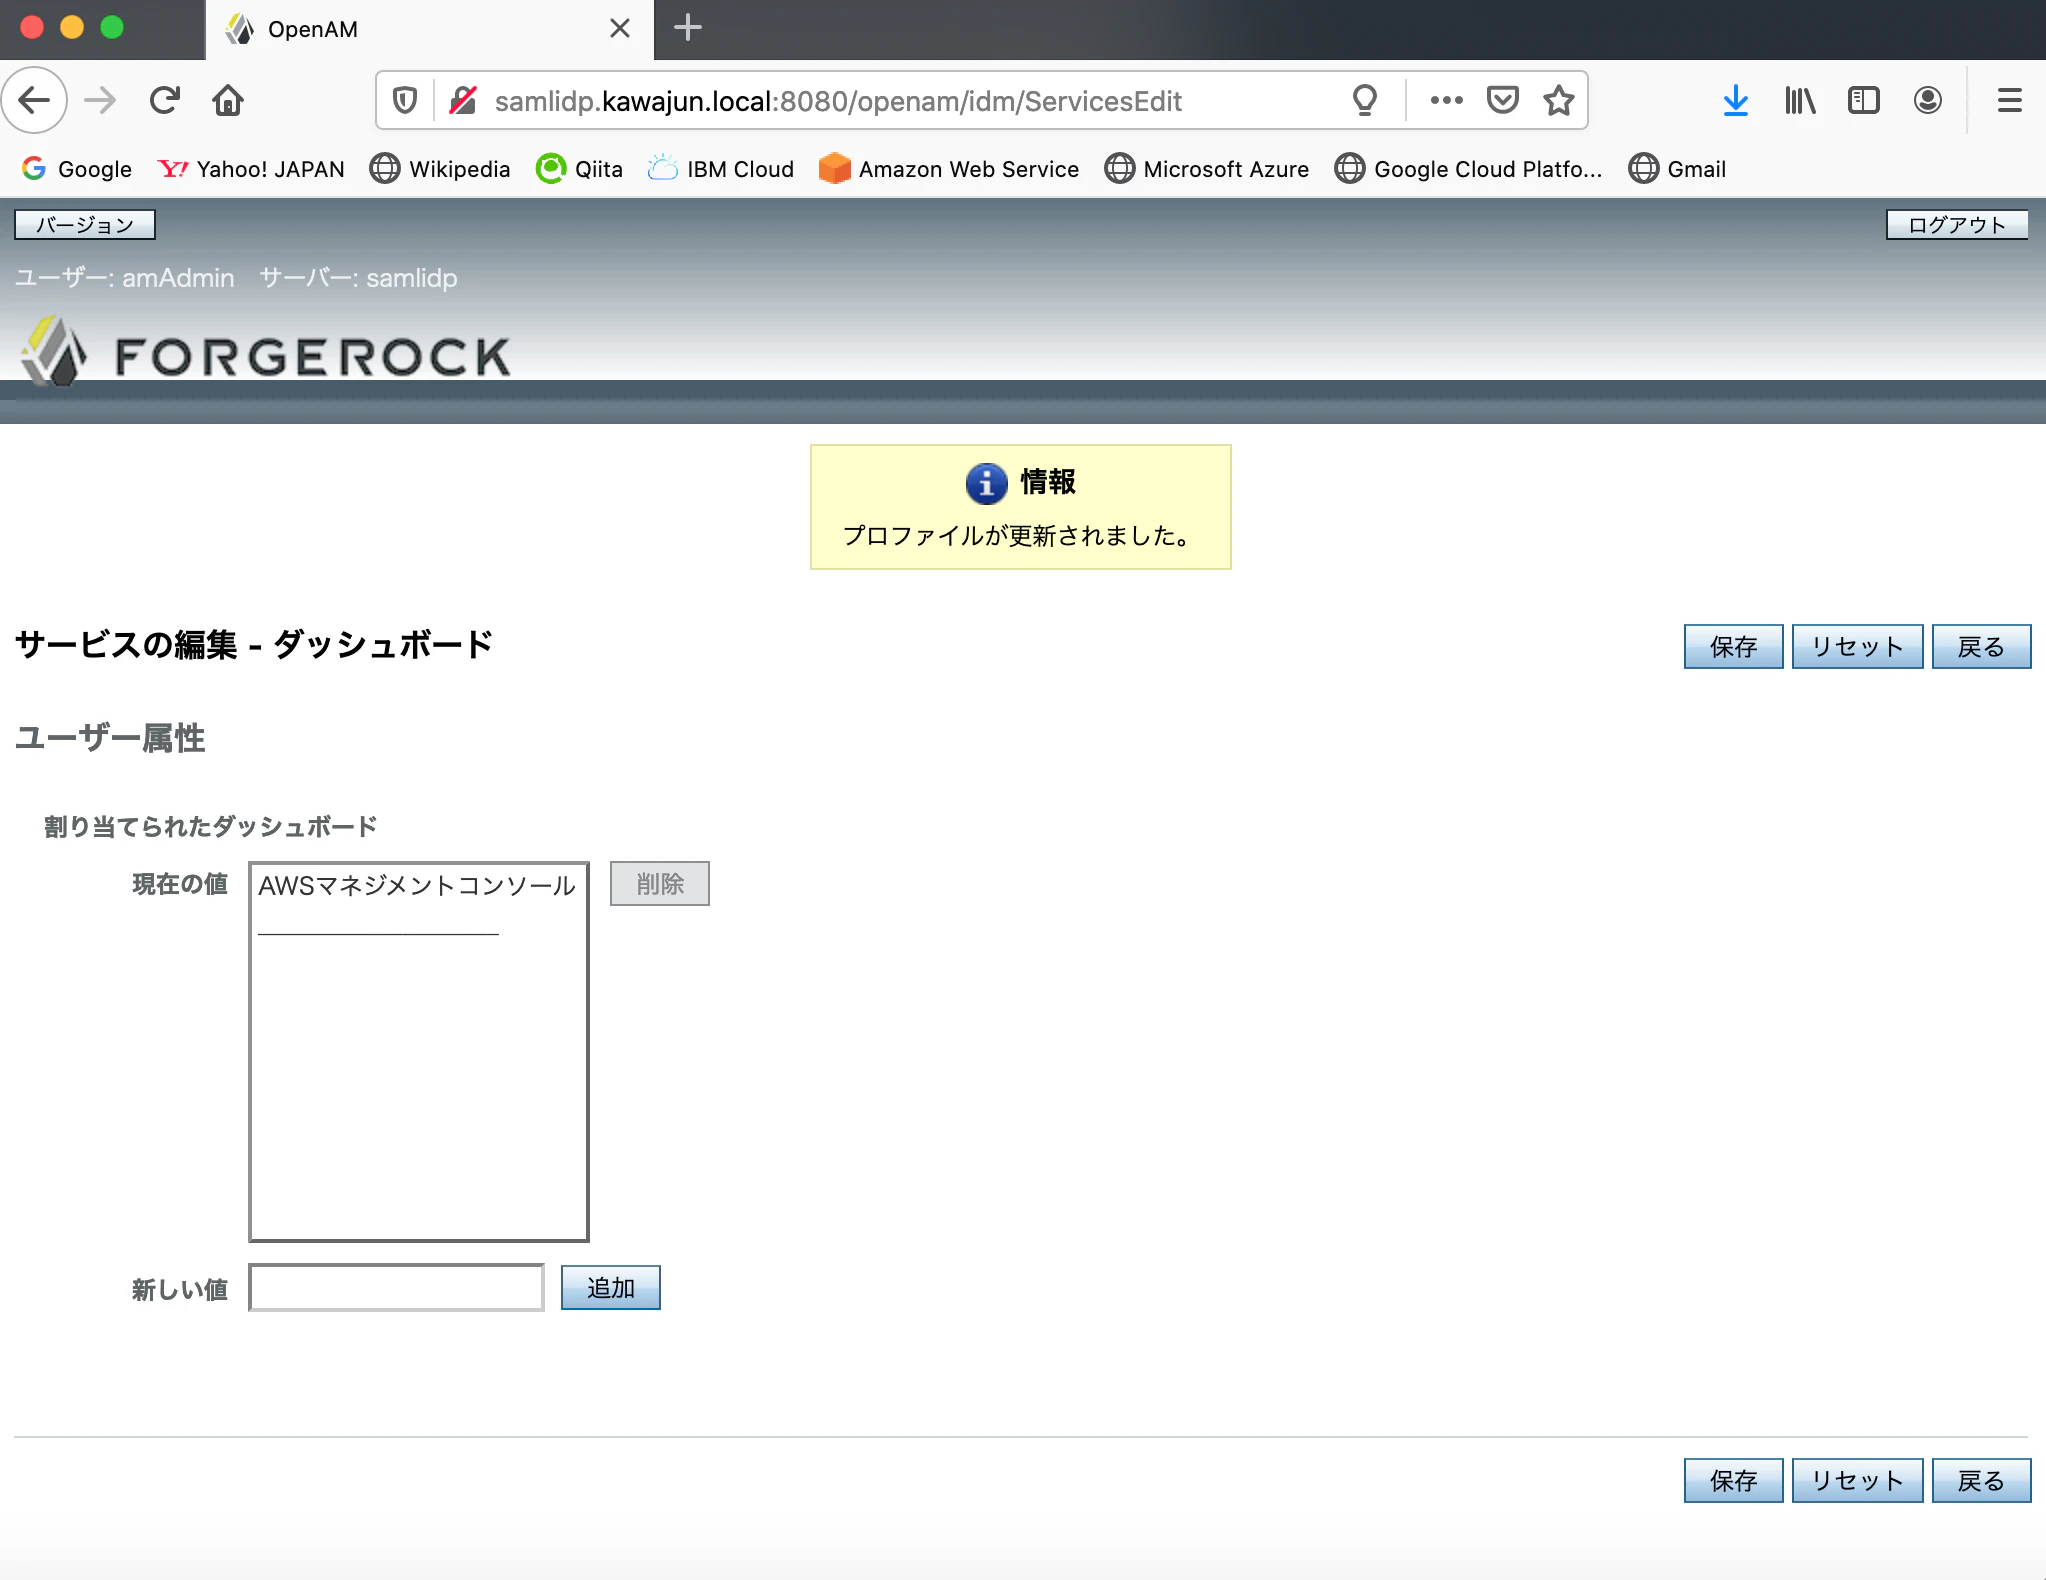Open the browser home icon

pyautogui.click(x=228, y=100)
